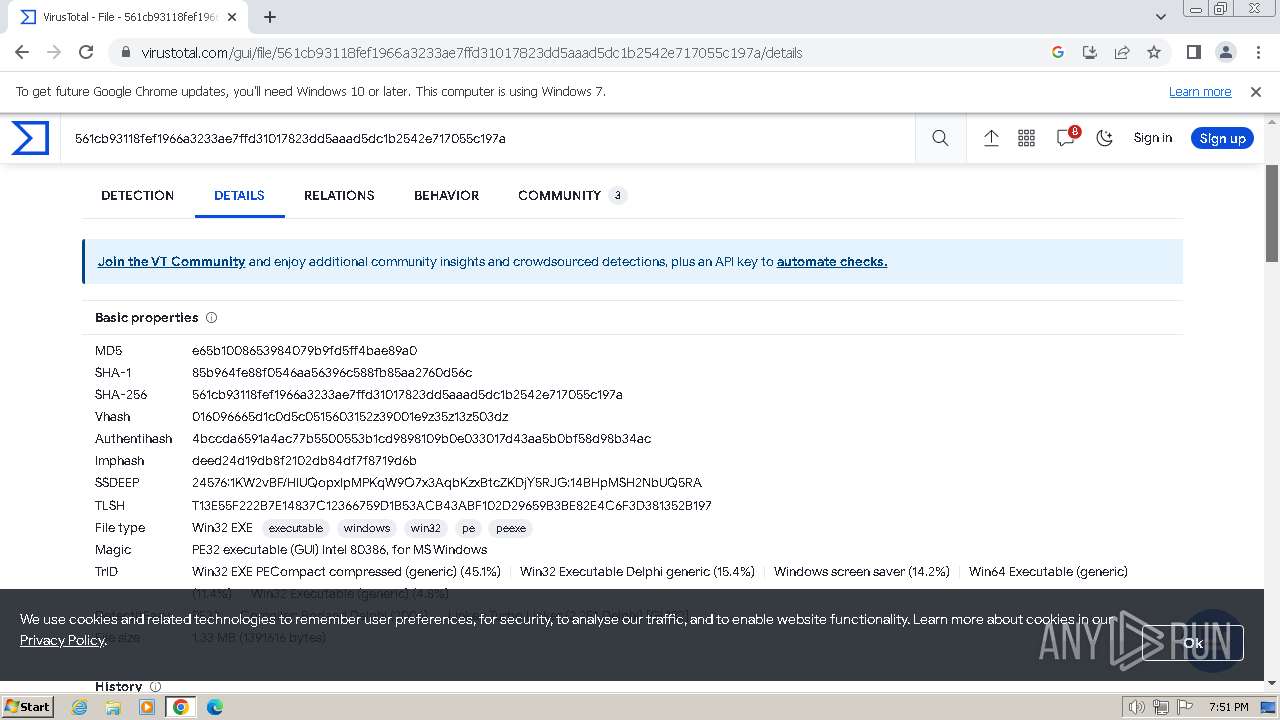Image resolution: width=1280 pixels, height=720 pixels.
Task: Dismiss the Chrome update notification bar
Action: click(x=1256, y=92)
